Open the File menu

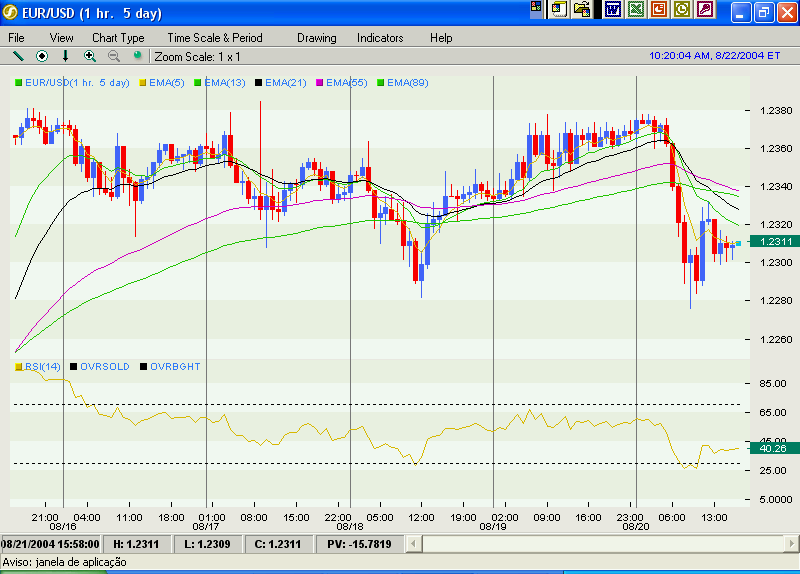coord(16,38)
